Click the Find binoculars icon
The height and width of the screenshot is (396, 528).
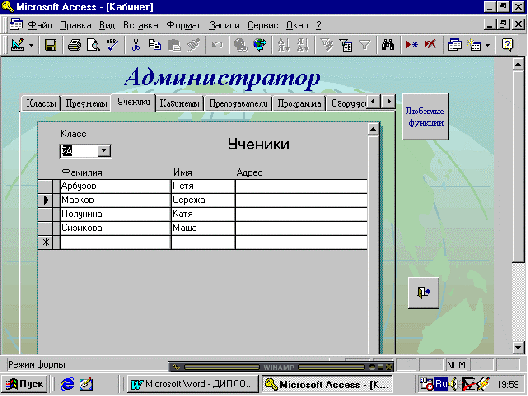point(388,45)
